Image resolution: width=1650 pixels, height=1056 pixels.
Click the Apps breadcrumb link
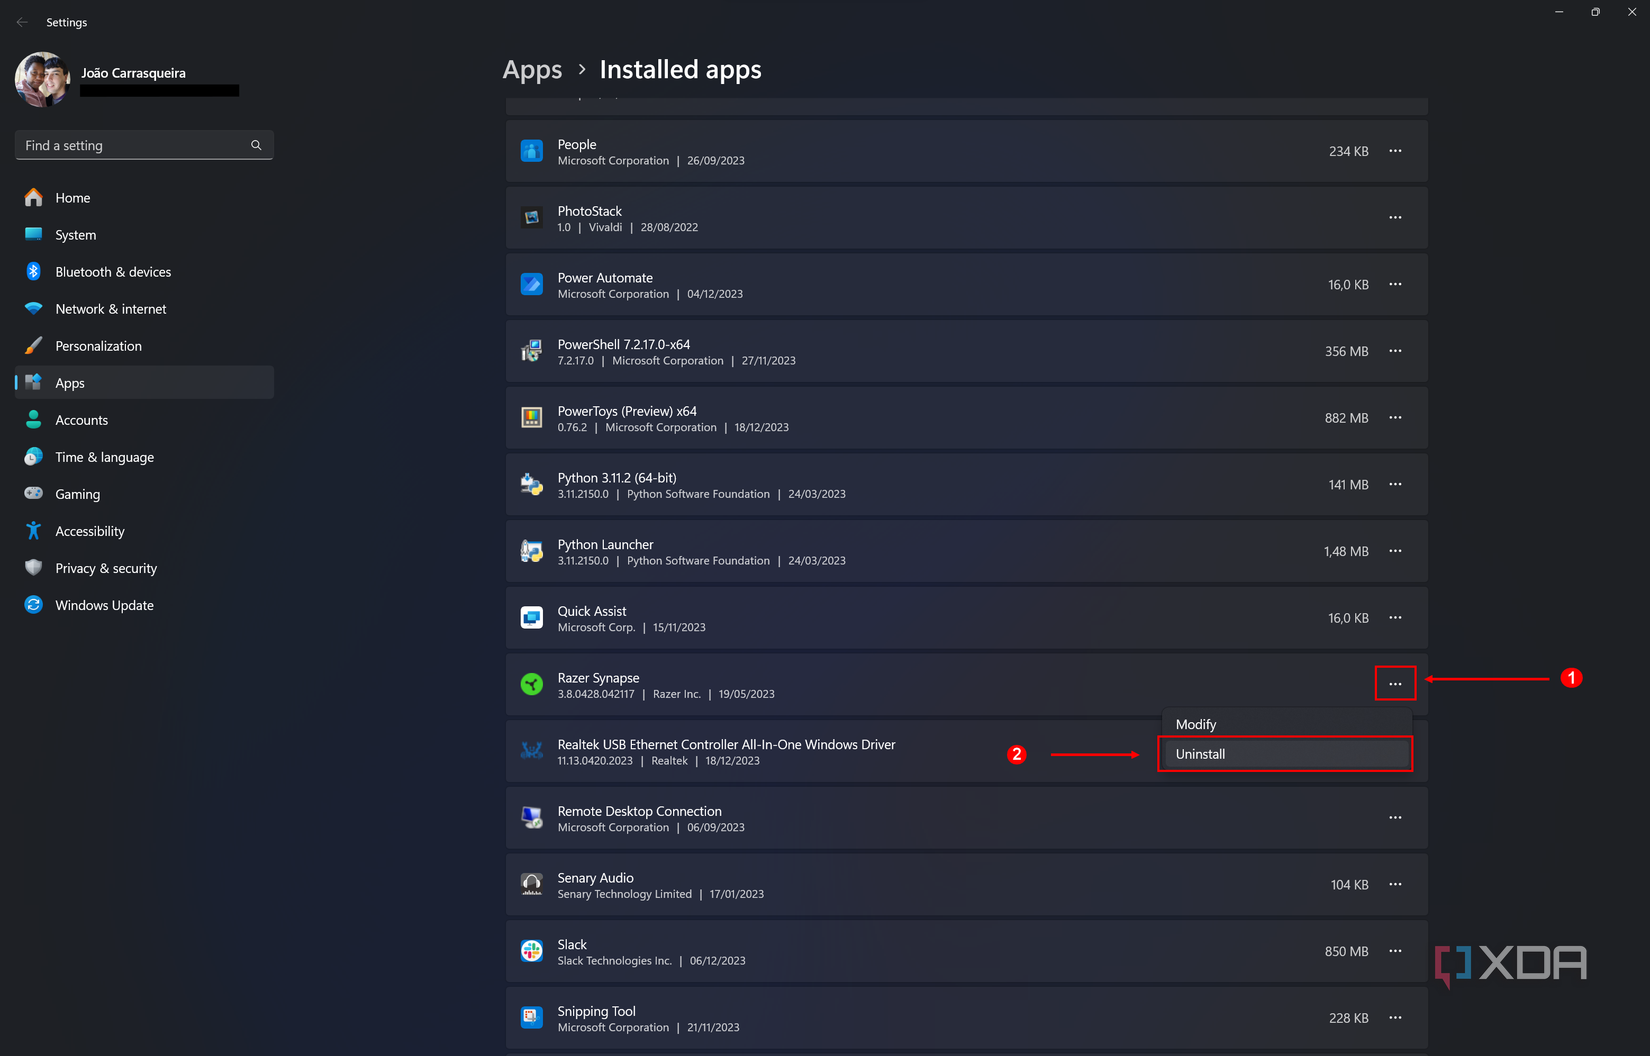(532, 70)
